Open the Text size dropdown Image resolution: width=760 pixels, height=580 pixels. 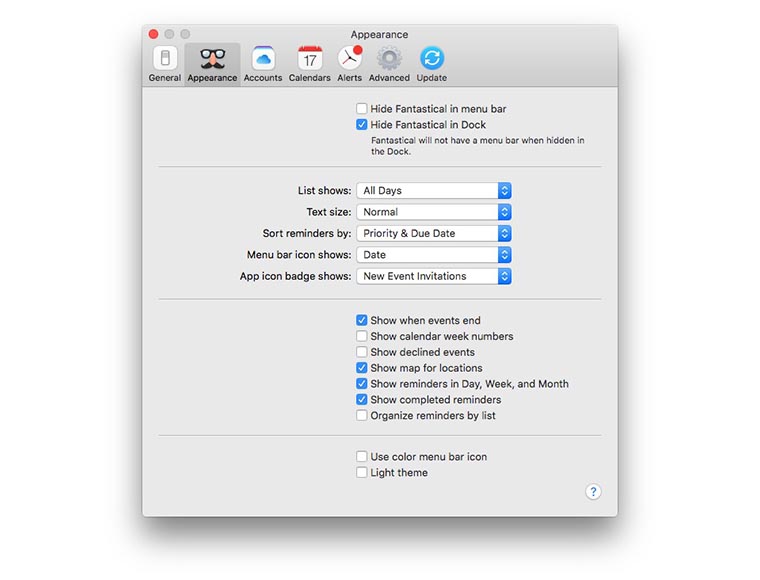pyautogui.click(x=434, y=212)
